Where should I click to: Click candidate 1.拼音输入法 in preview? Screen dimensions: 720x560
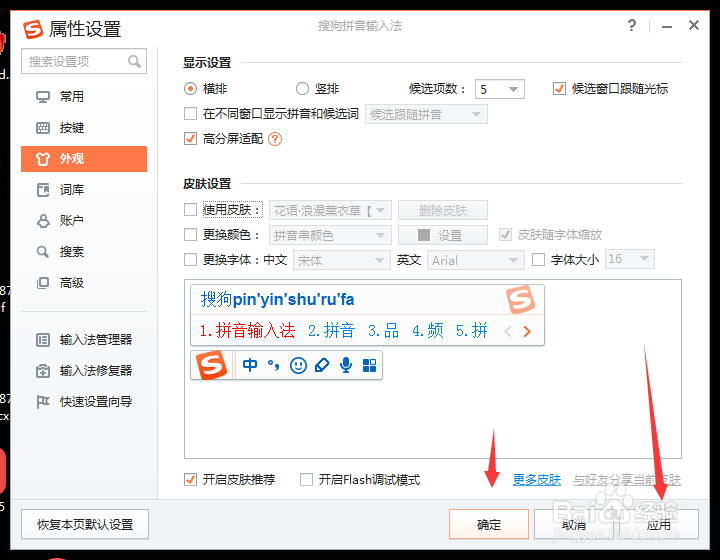point(247,330)
